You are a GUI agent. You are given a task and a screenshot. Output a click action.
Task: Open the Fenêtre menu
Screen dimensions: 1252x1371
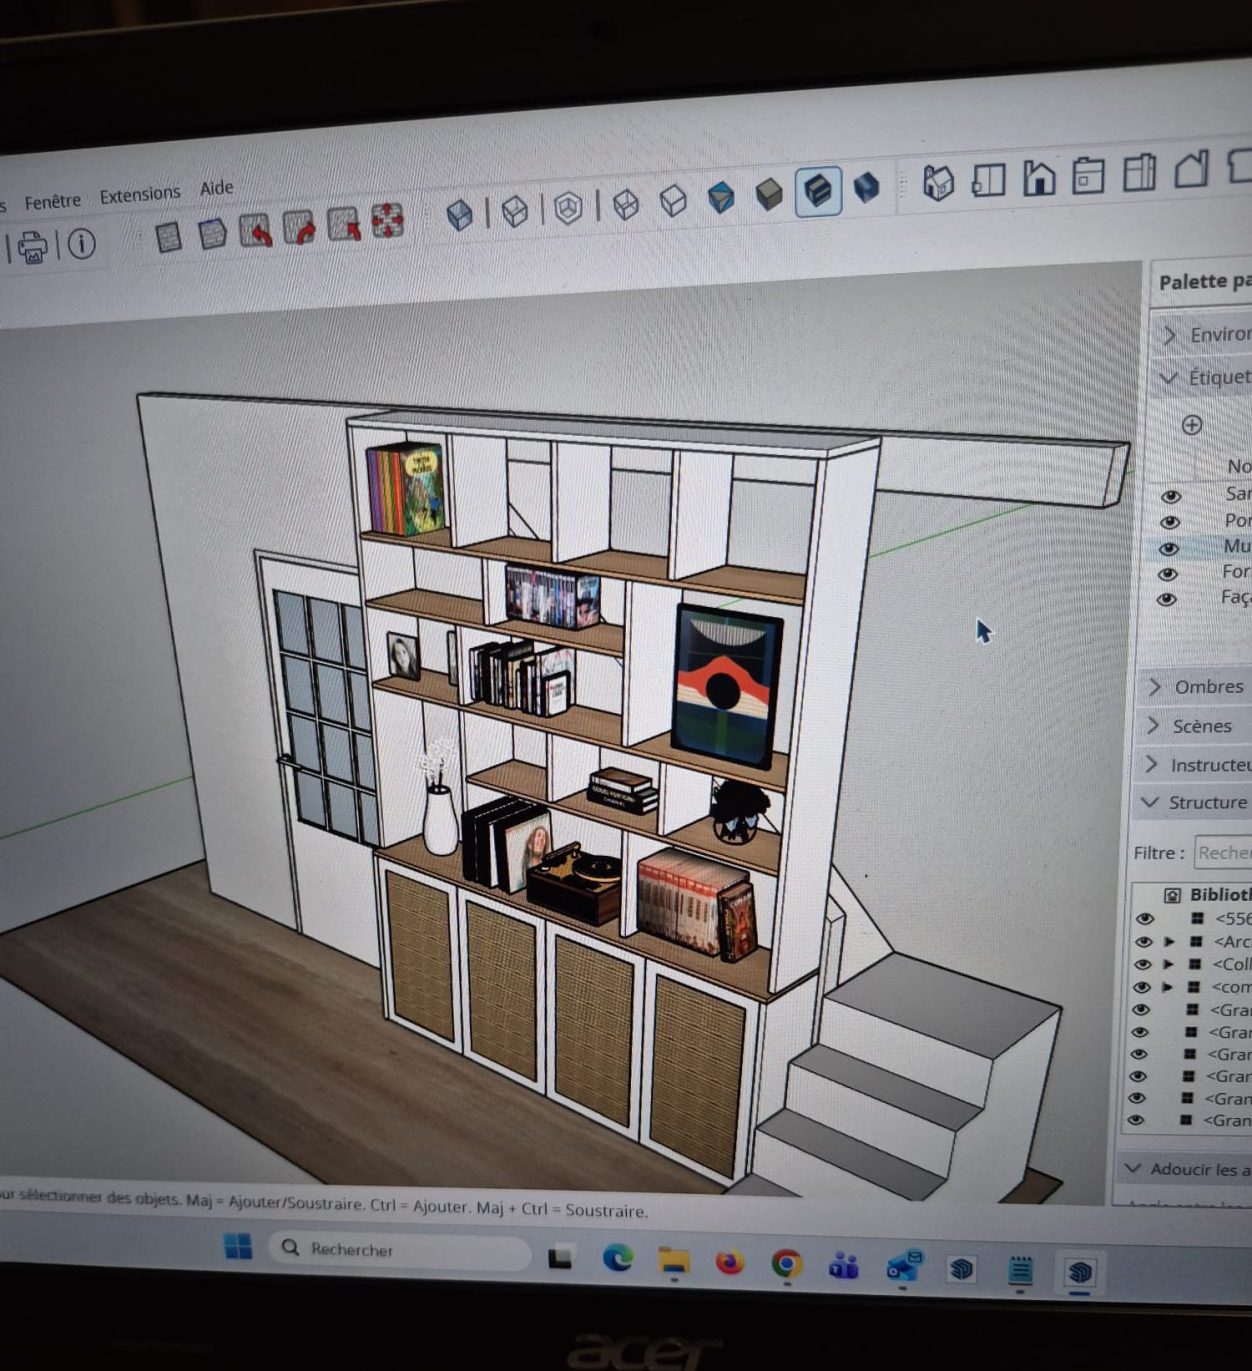click(x=53, y=201)
